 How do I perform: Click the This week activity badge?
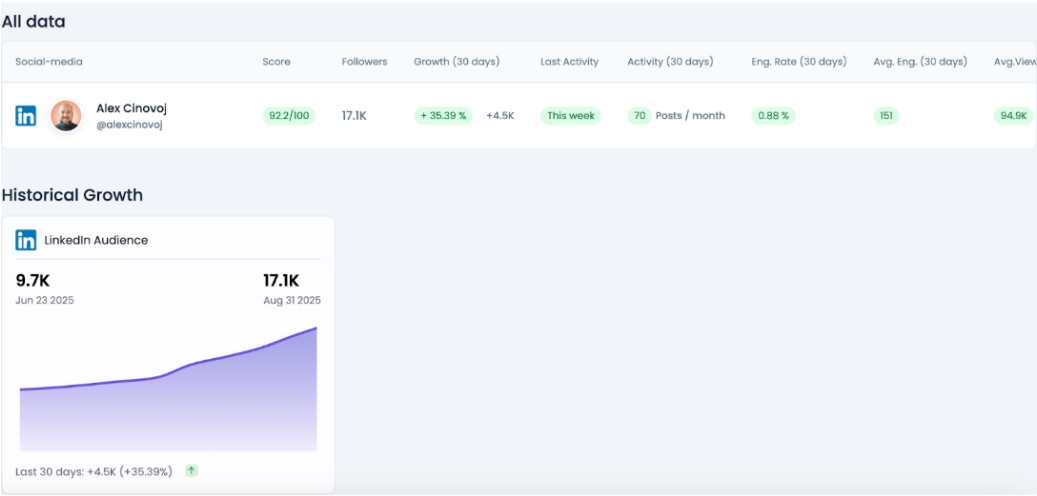tap(571, 116)
